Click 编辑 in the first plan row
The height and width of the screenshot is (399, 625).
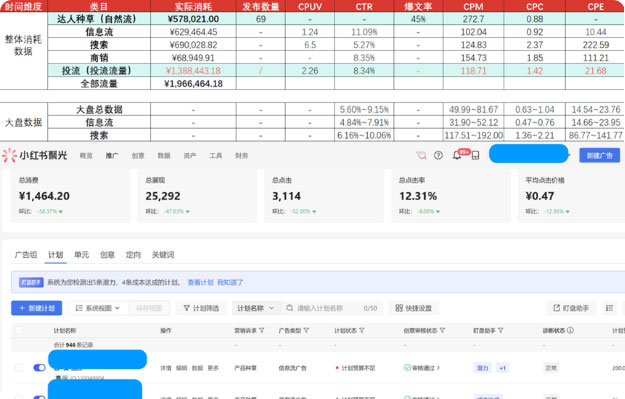pyautogui.click(x=181, y=368)
